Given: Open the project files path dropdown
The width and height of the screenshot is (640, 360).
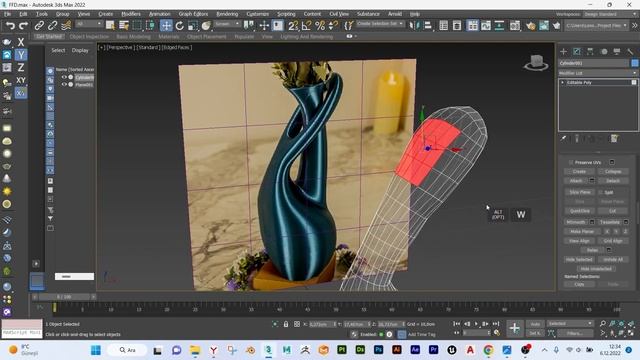Looking at the screenshot, I should pos(596,25).
